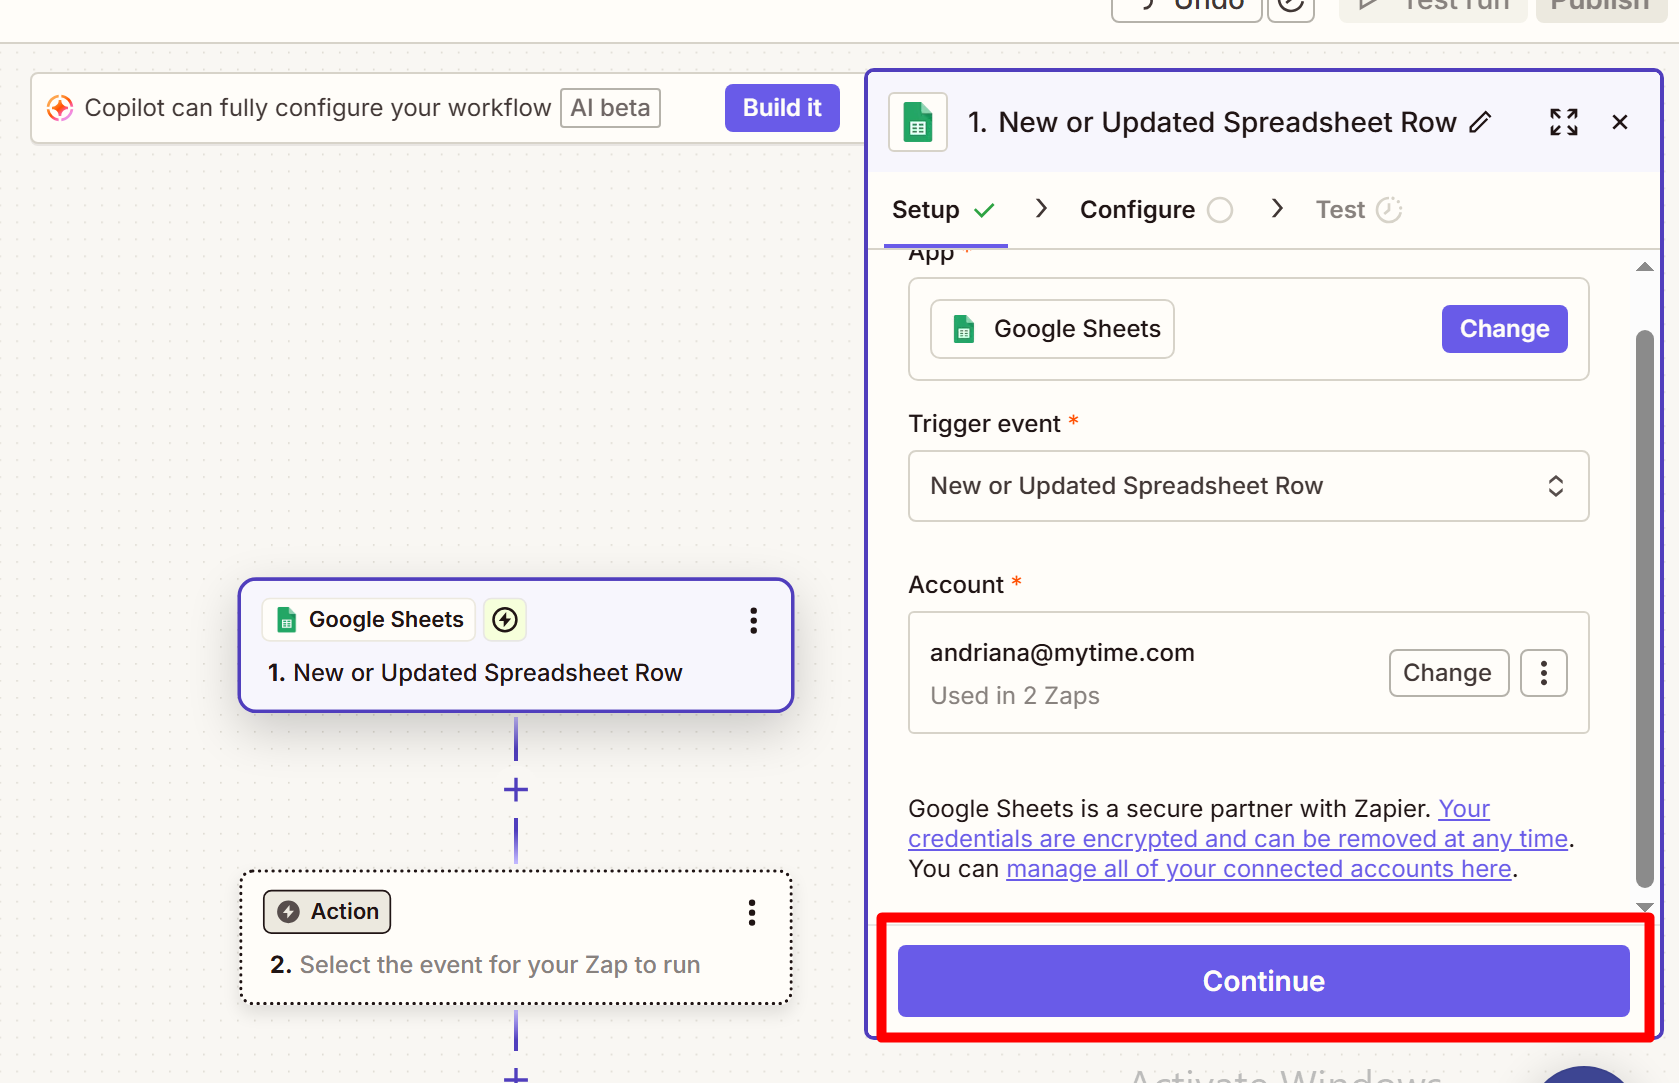Click the Build it button
1679x1083 pixels.
[x=782, y=108]
